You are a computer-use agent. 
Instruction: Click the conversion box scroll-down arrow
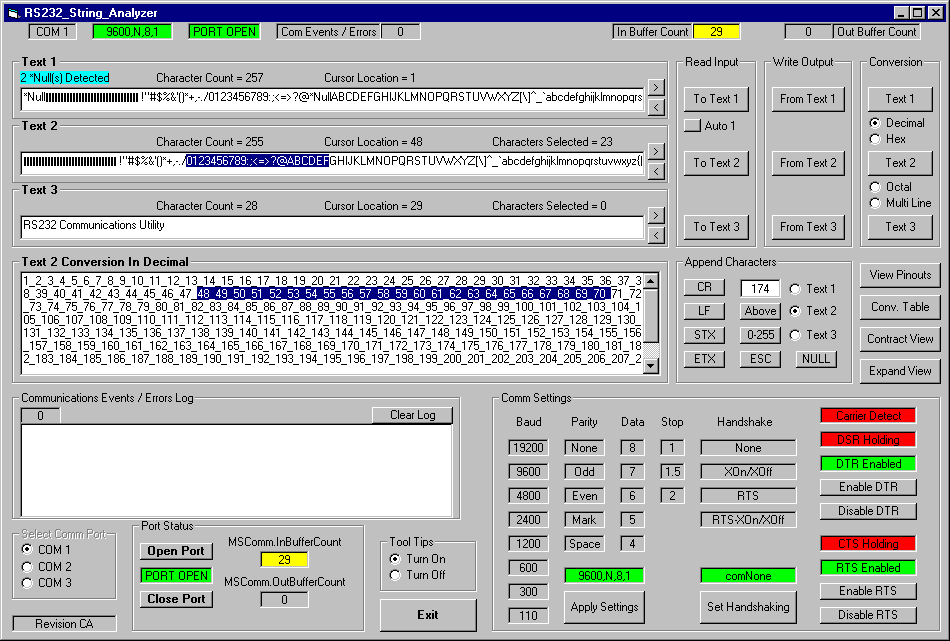click(x=651, y=366)
